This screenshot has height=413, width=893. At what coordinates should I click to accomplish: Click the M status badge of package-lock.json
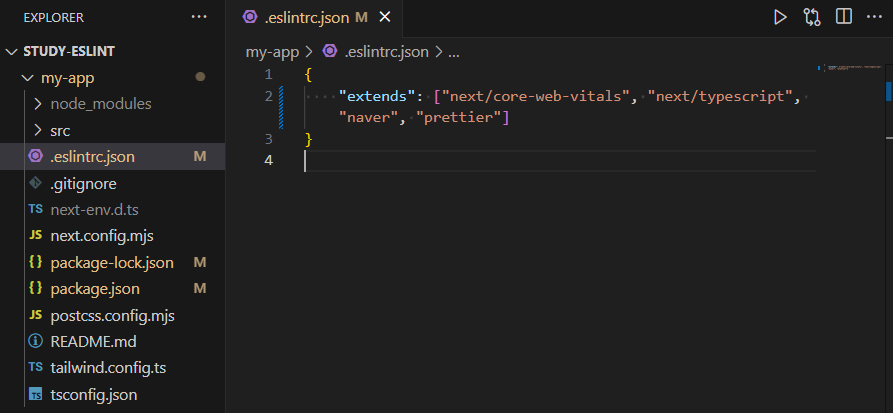199,263
